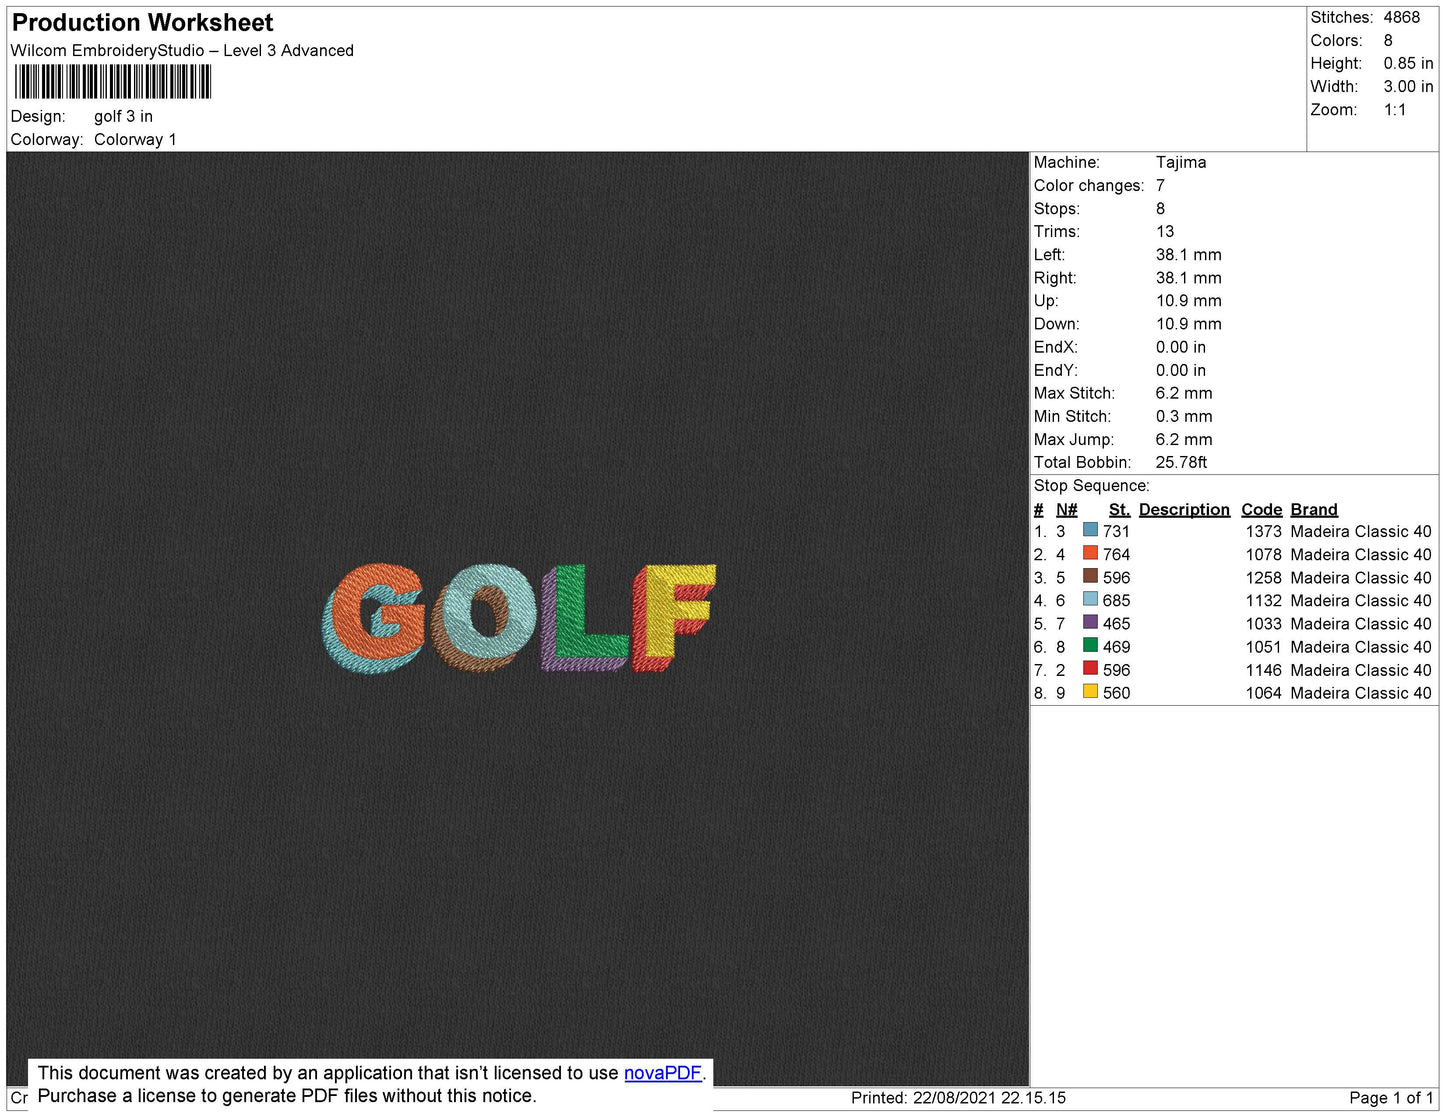Click the Zoom value 1:1

tap(1395, 110)
